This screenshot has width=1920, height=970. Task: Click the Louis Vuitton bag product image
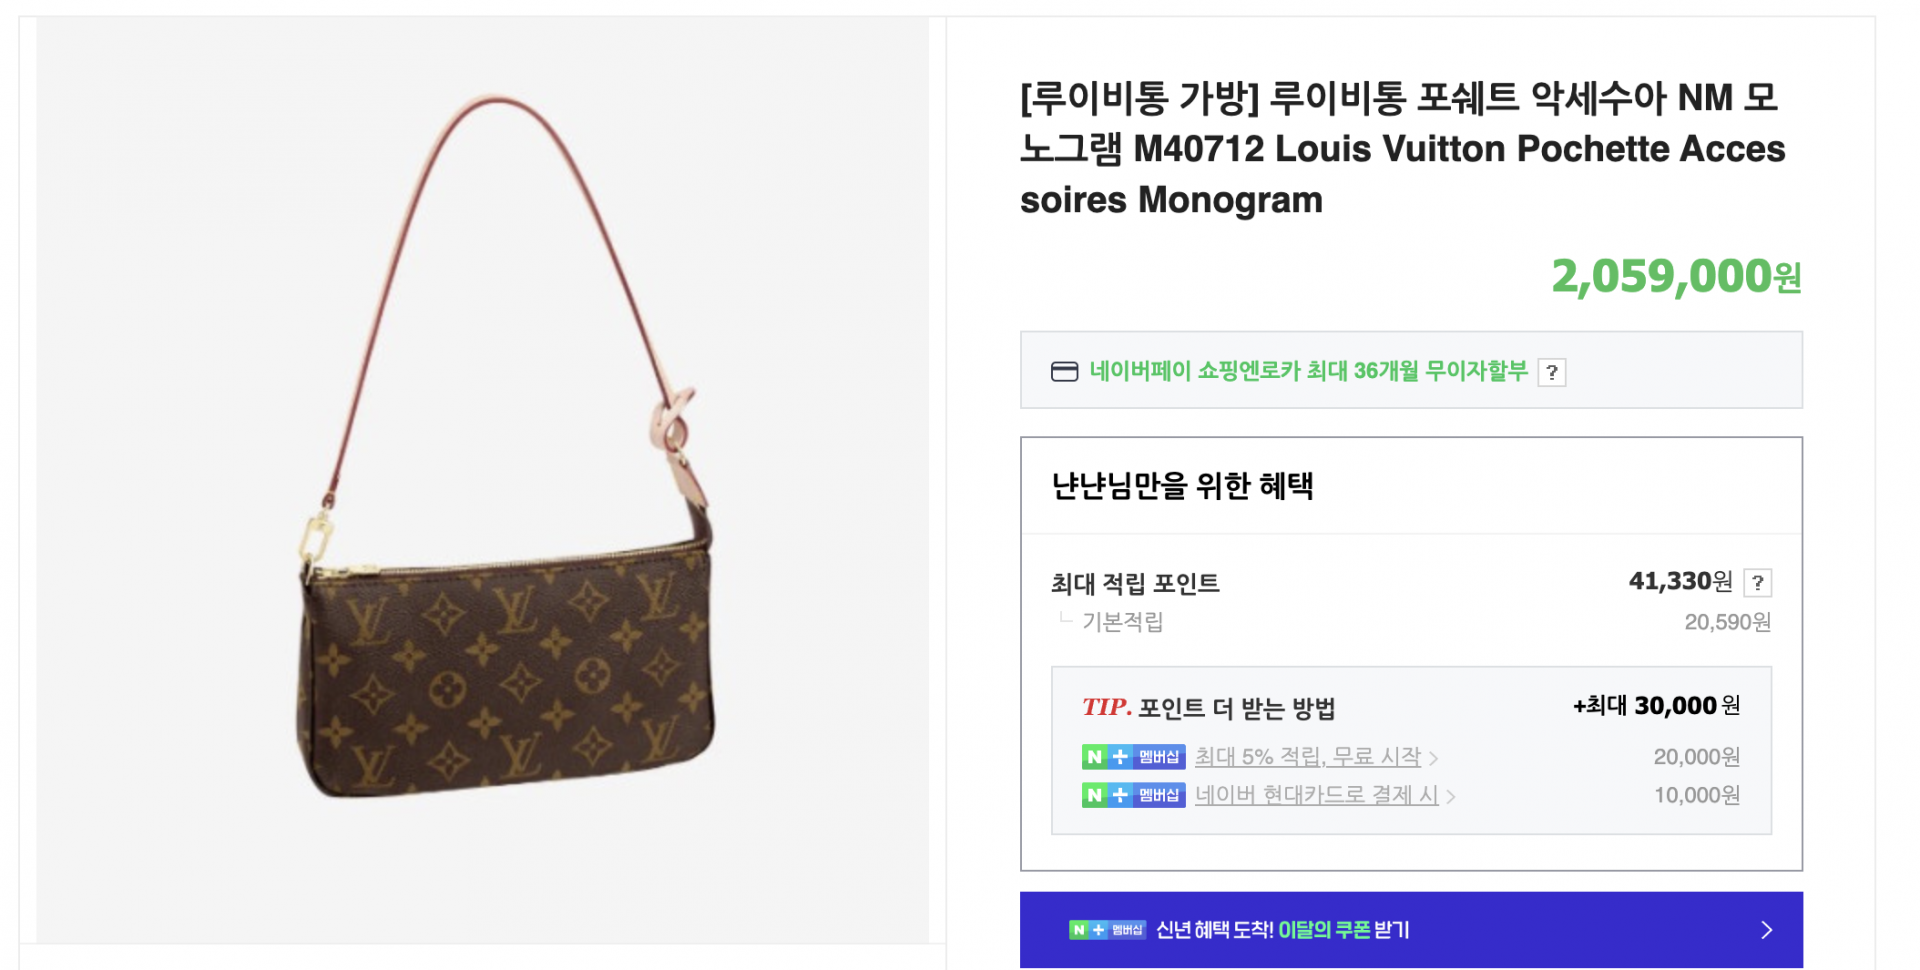coord(483,479)
